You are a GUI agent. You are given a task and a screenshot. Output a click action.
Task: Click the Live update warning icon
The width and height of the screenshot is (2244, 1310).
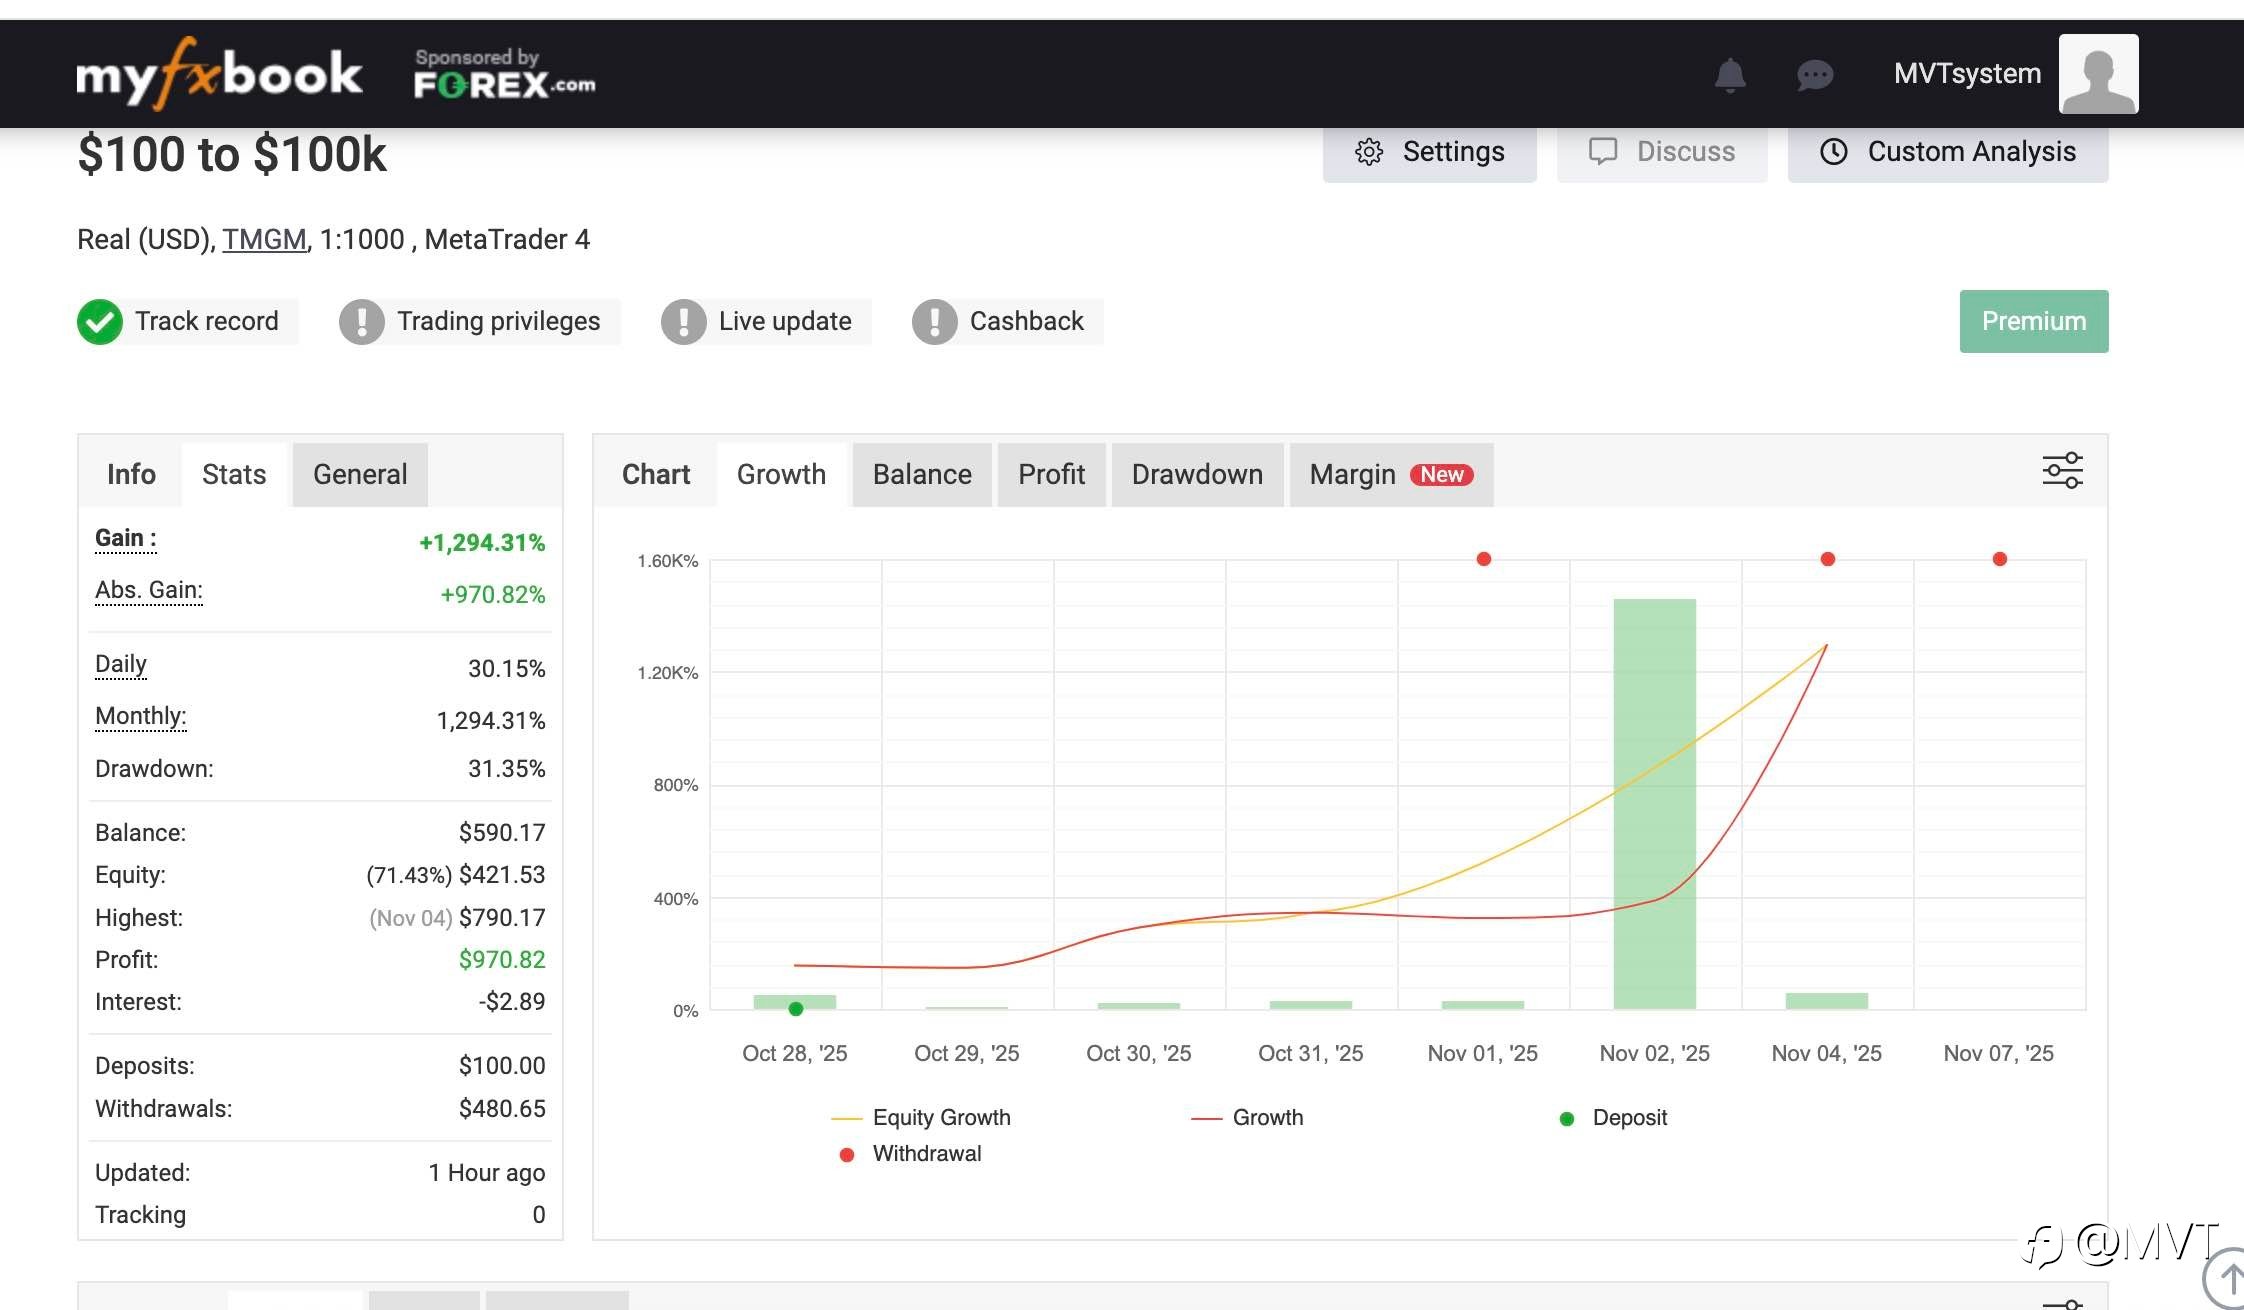pos(684,322)
